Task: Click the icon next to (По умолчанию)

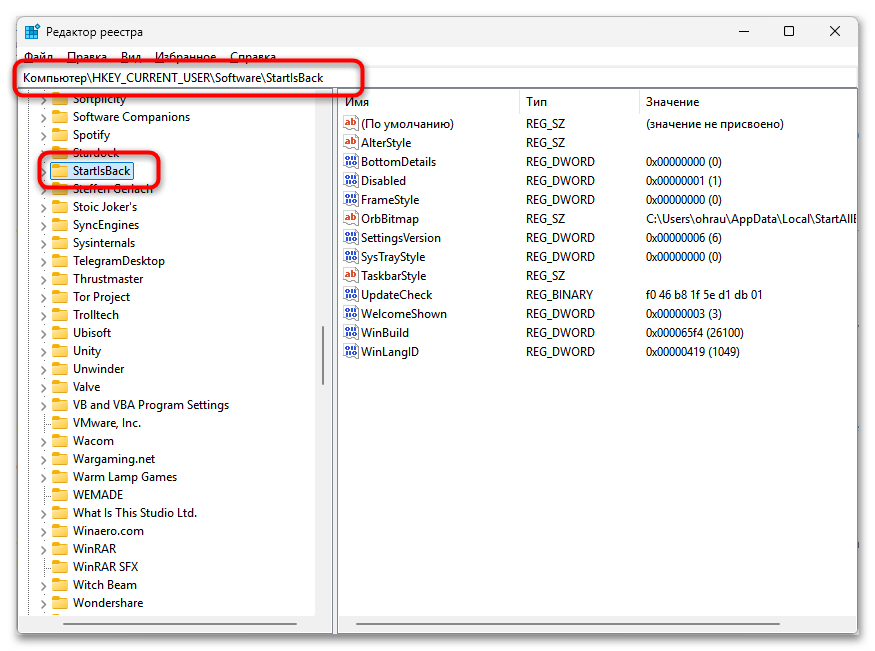Action: click(351, 123)
